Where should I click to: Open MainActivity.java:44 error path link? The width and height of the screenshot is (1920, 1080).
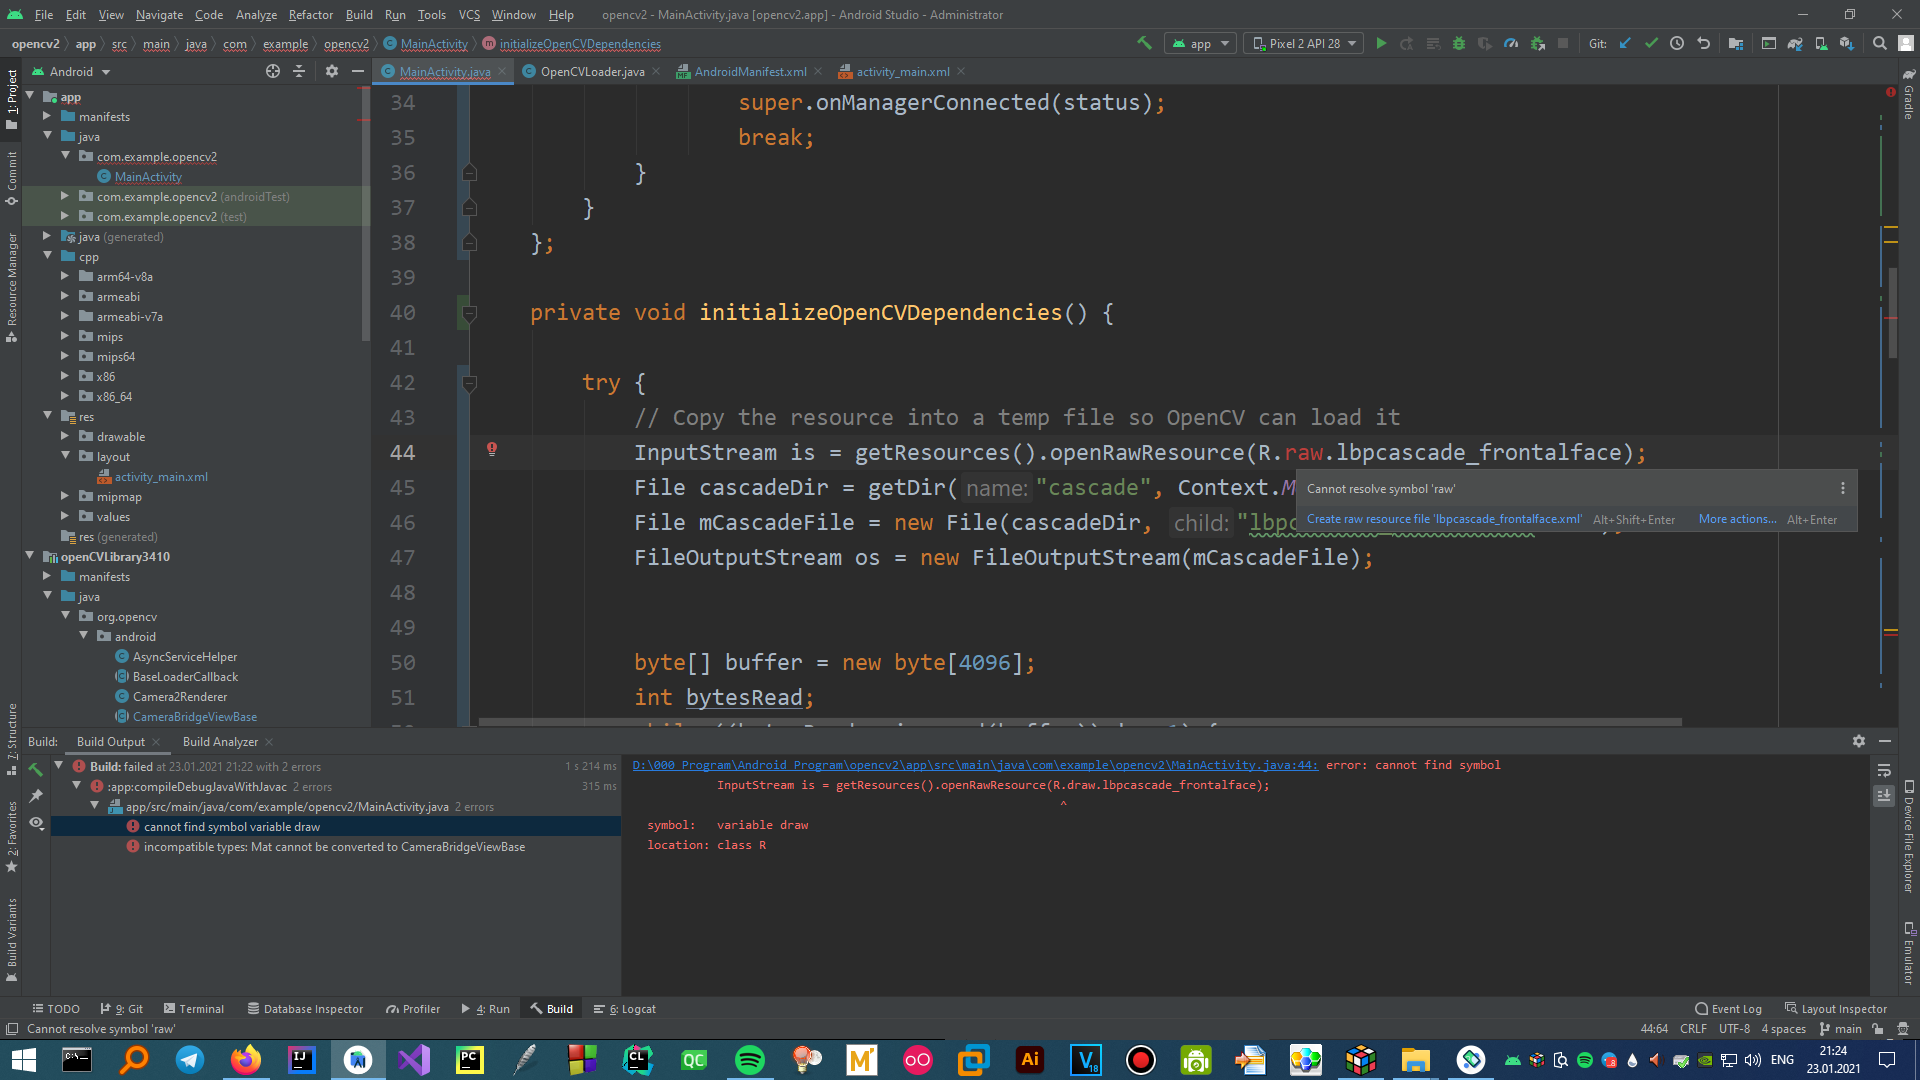975,765
